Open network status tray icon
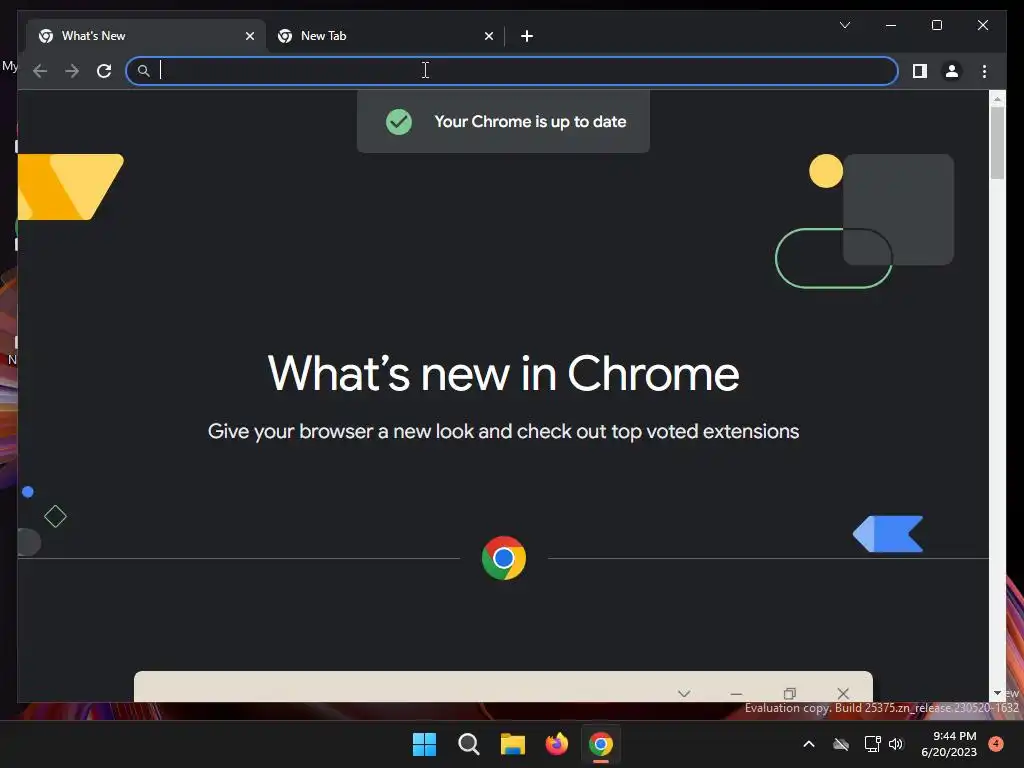1024x768 pixels. tap(872, 744)
